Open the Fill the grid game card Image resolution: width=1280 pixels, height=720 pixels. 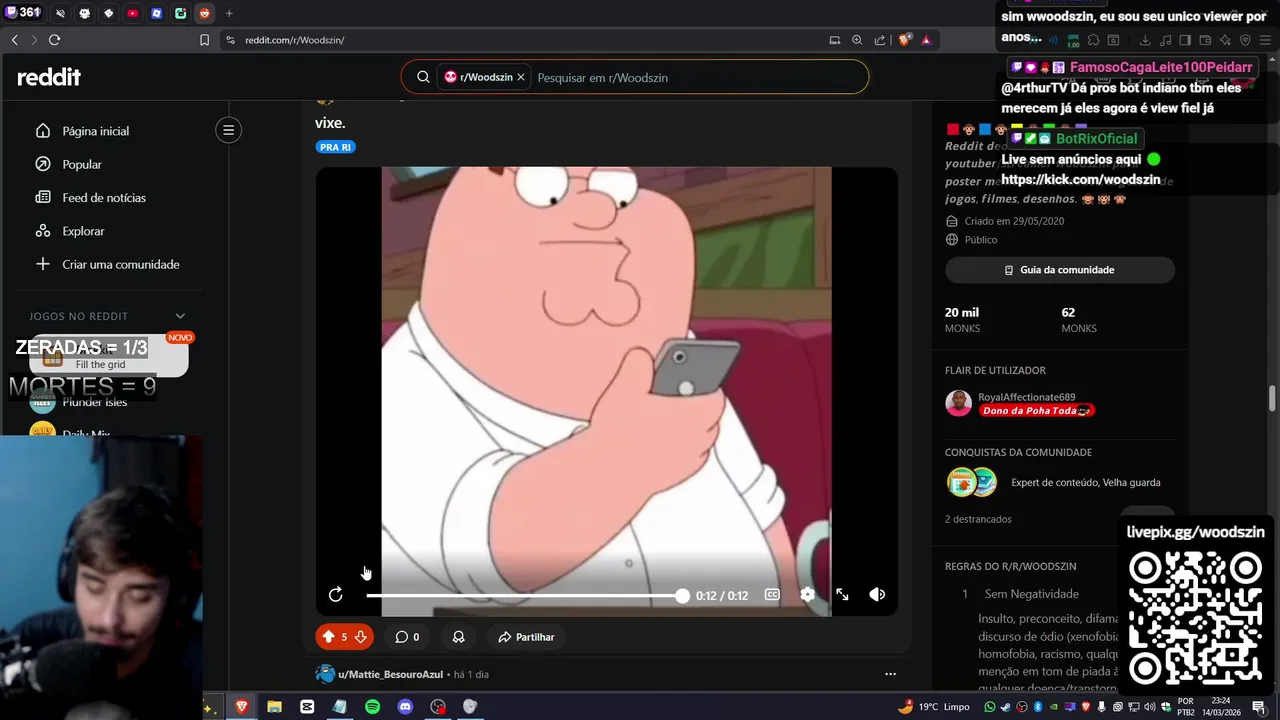point(109,356)
